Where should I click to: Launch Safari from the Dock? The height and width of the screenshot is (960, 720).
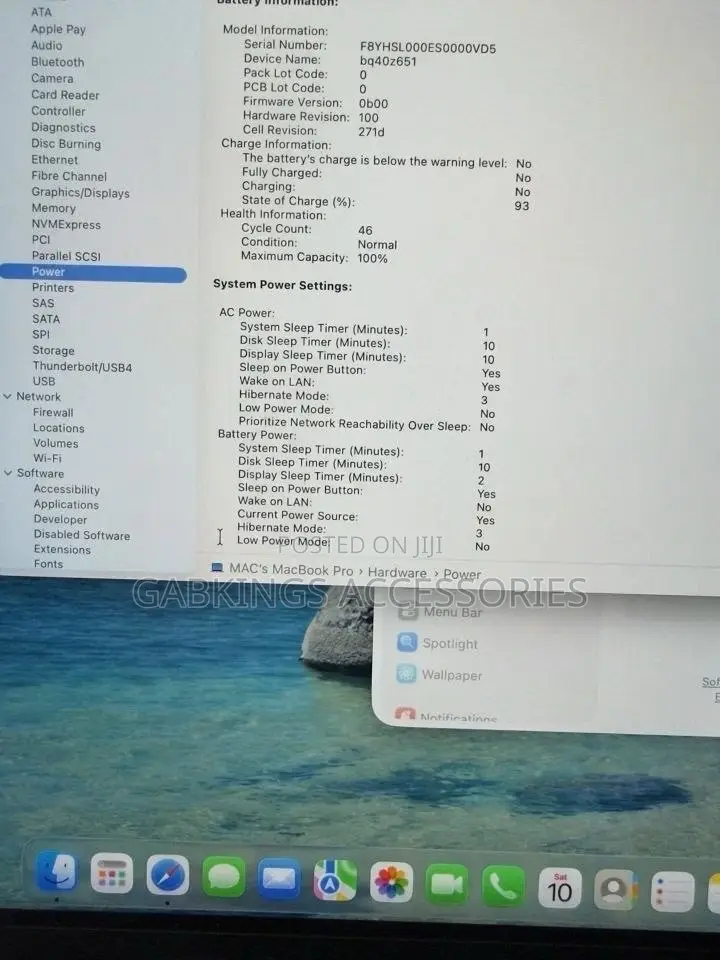(168, 875)
